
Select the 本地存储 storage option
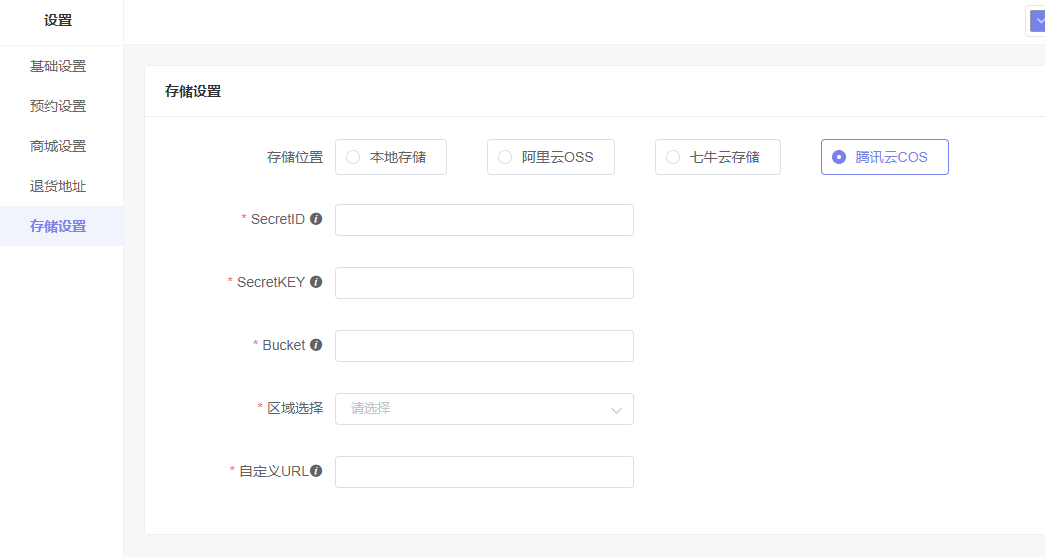[x=391, y=157]
